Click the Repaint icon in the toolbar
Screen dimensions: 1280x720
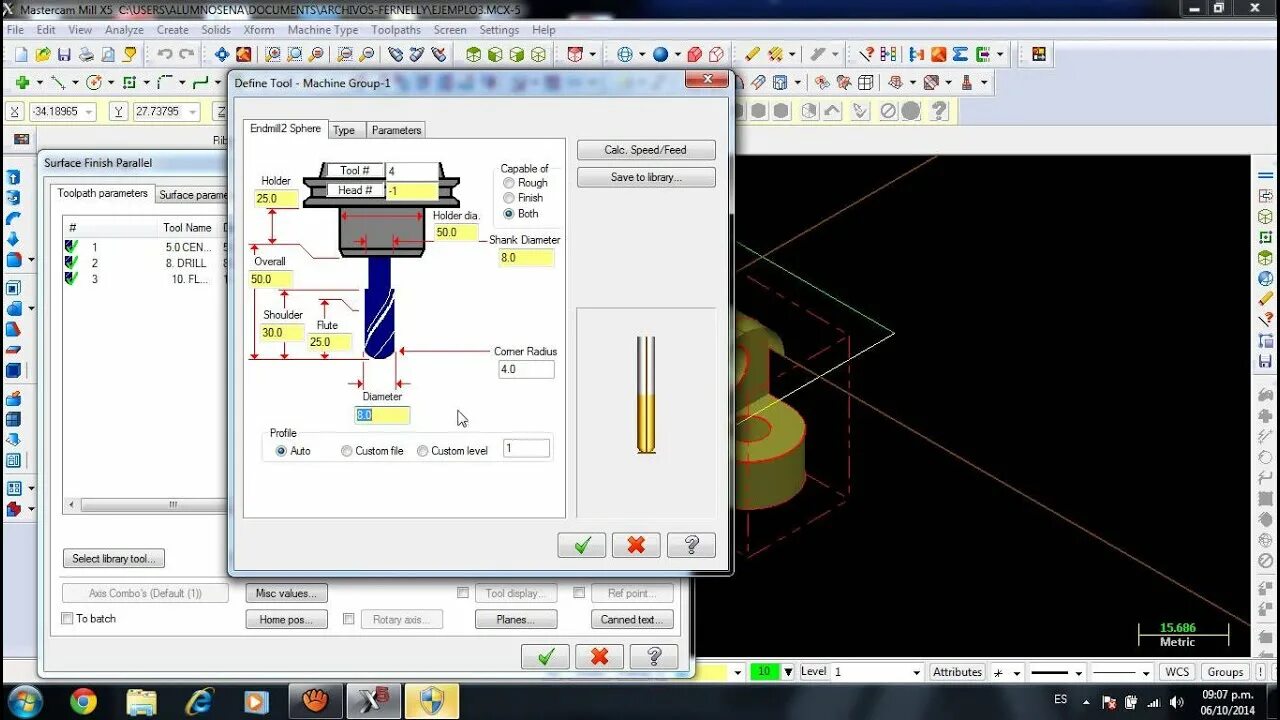(244, 54)
